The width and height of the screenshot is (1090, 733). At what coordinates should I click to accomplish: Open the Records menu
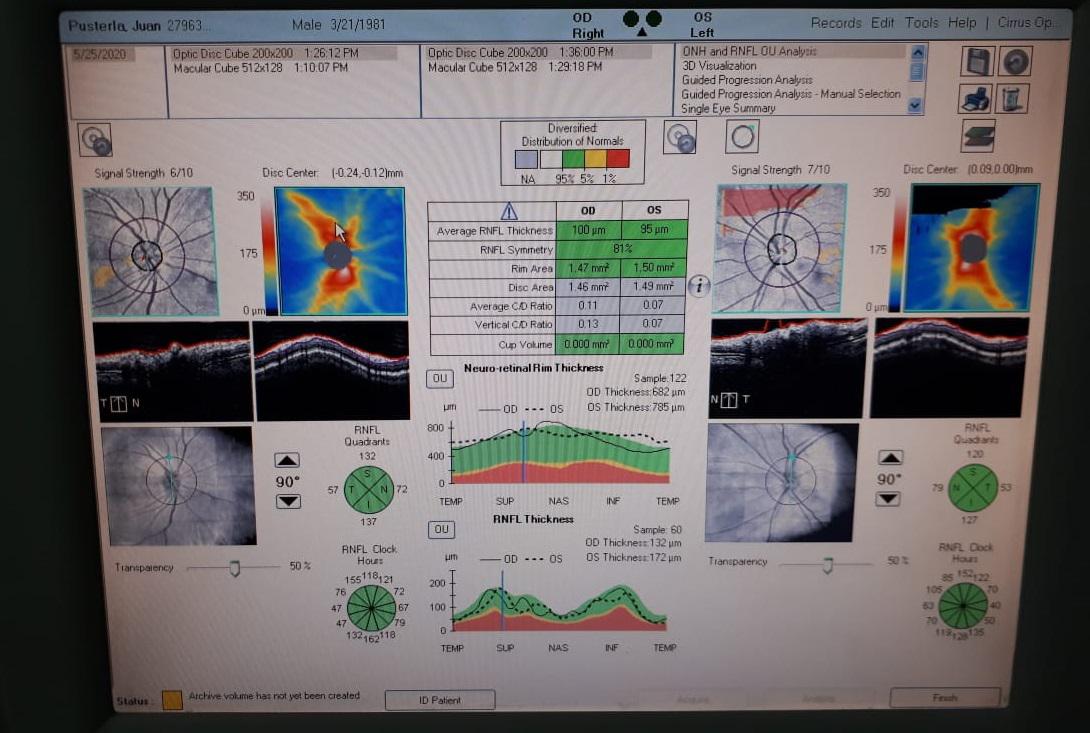(835, 23)
